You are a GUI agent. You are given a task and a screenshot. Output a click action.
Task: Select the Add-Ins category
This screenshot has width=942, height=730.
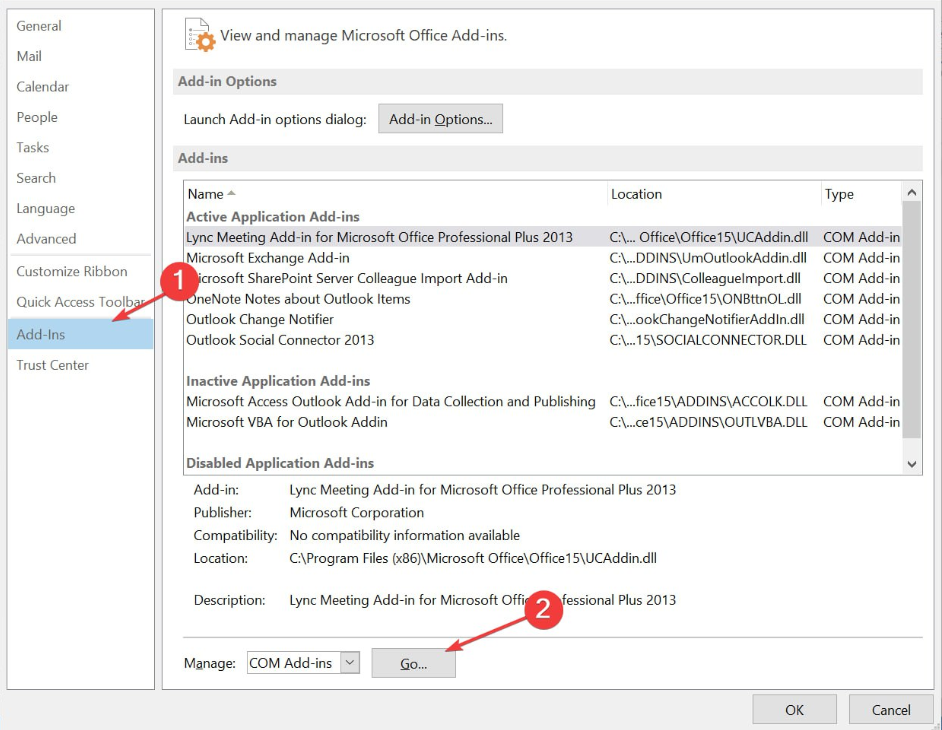coord(81,334)
